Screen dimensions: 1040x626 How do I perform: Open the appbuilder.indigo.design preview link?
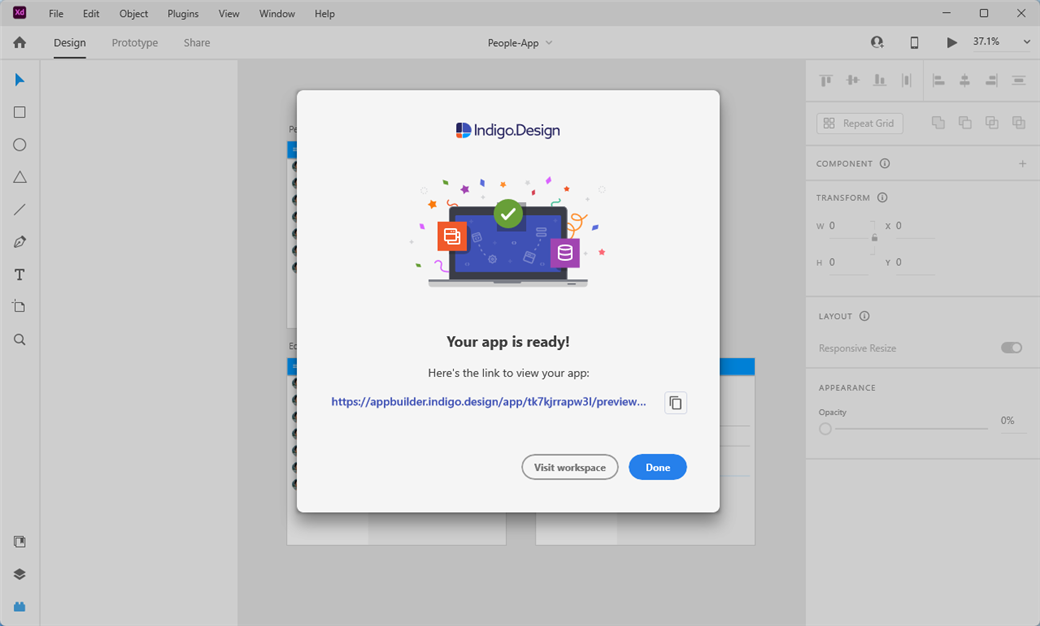[488, 401]
